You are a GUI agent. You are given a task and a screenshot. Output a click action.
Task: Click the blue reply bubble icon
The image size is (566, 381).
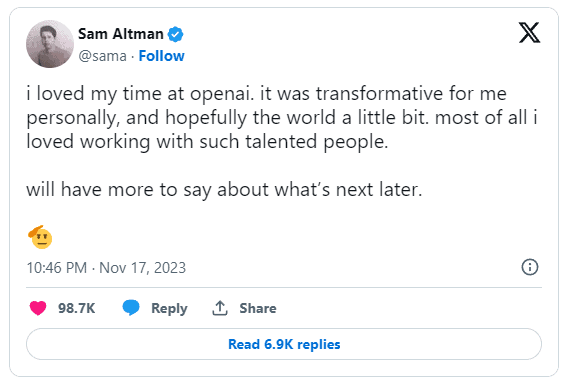click(131, 308)
